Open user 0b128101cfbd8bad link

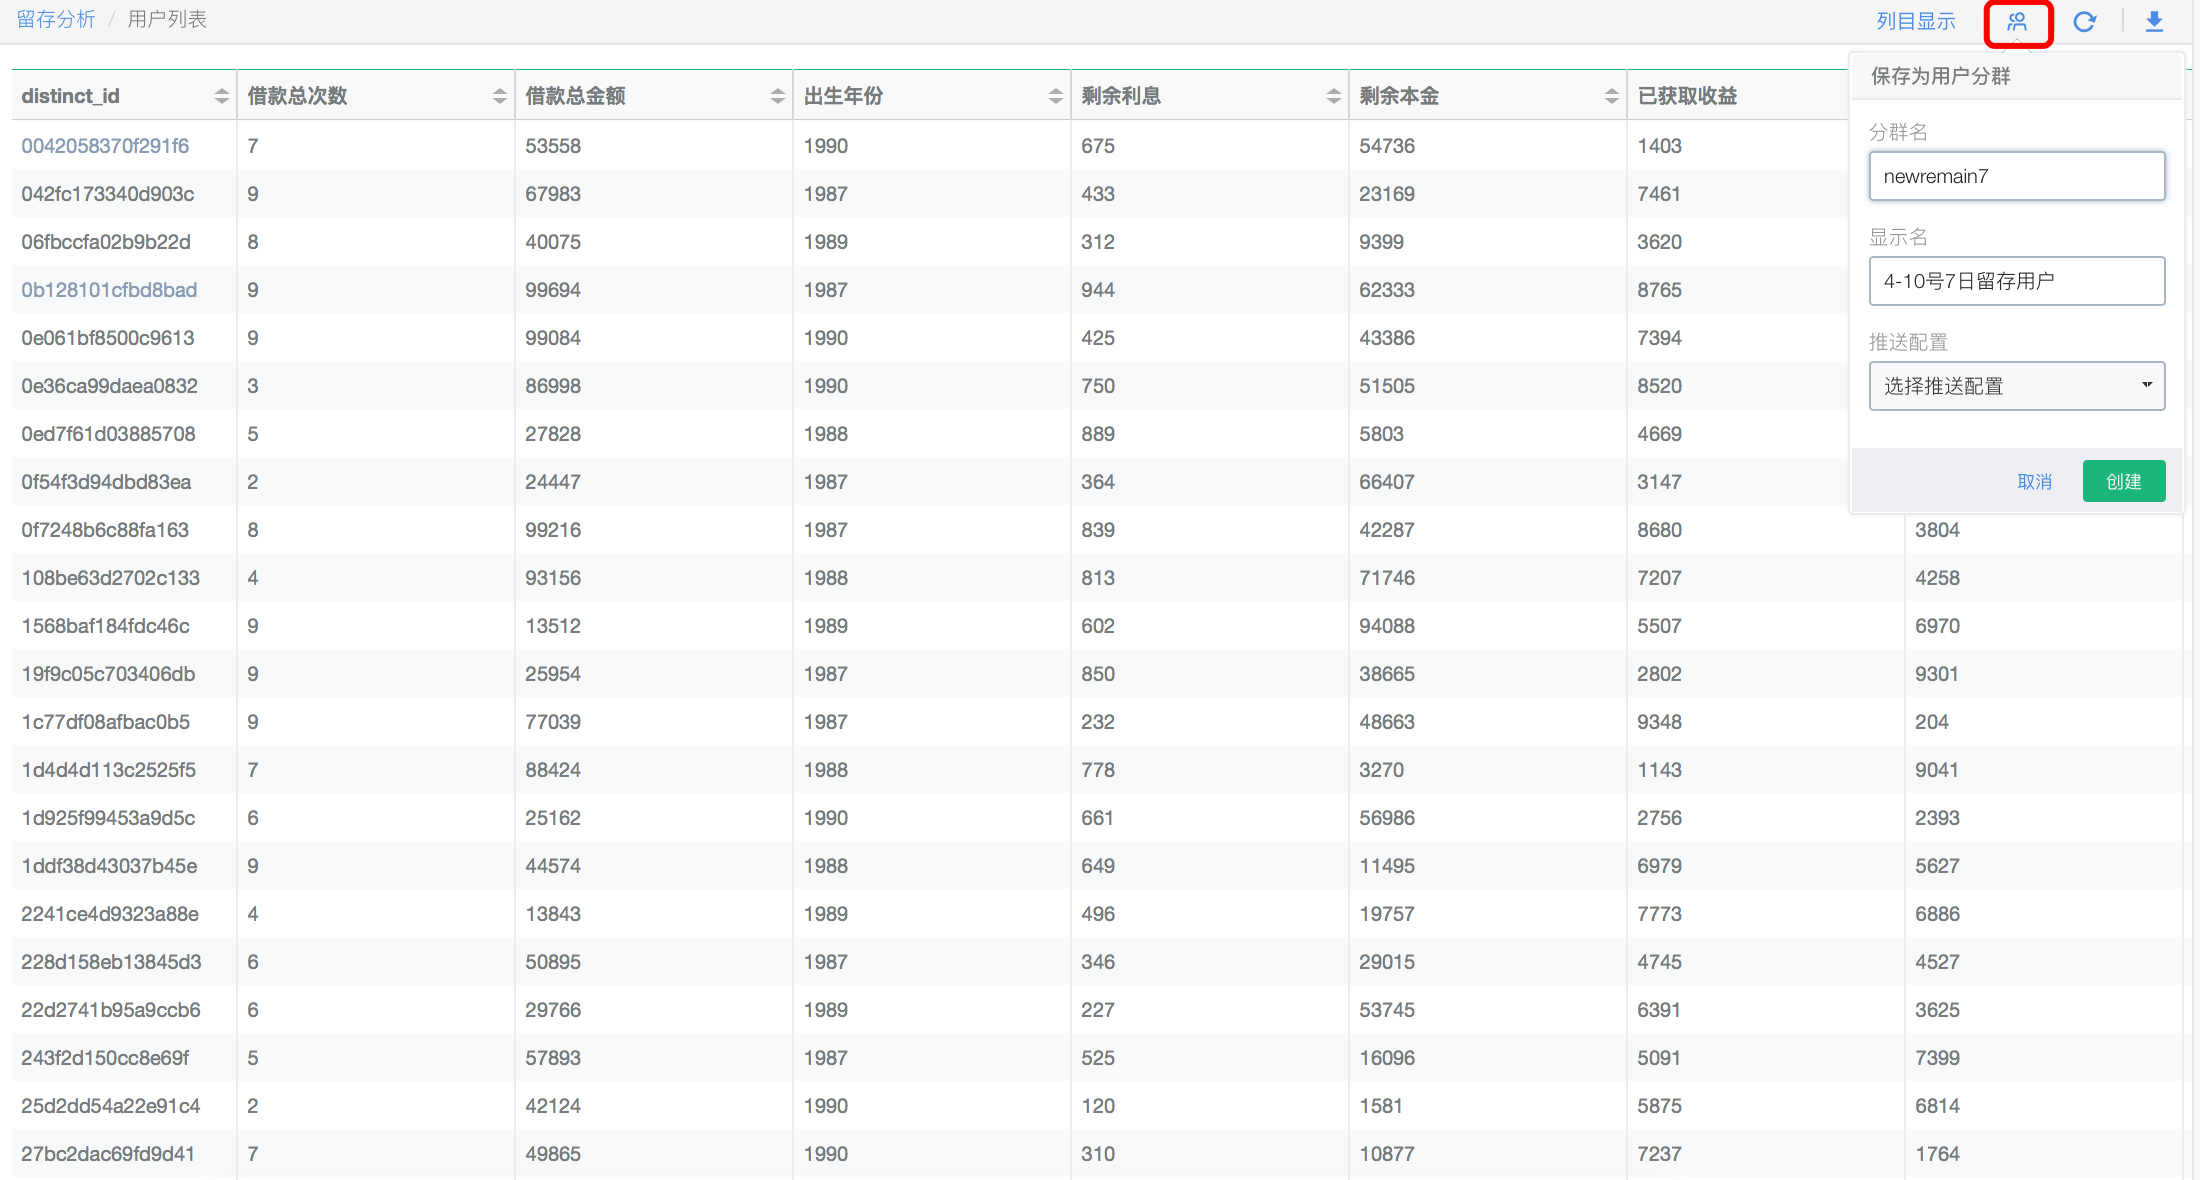(x=109, y=290)
